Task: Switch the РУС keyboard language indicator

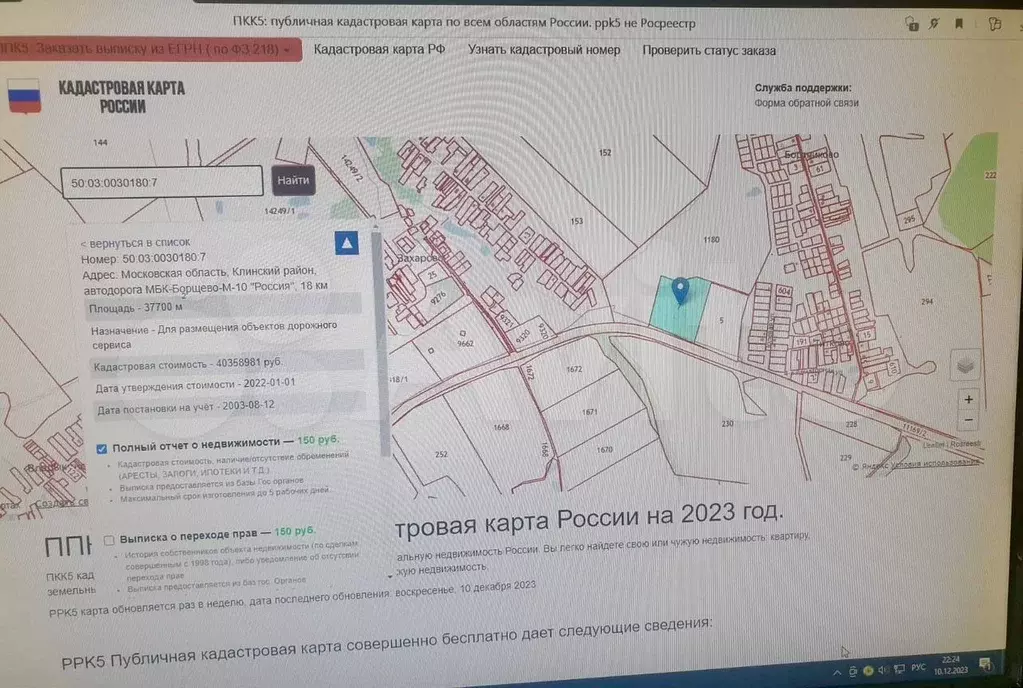Action: point(918,668)
